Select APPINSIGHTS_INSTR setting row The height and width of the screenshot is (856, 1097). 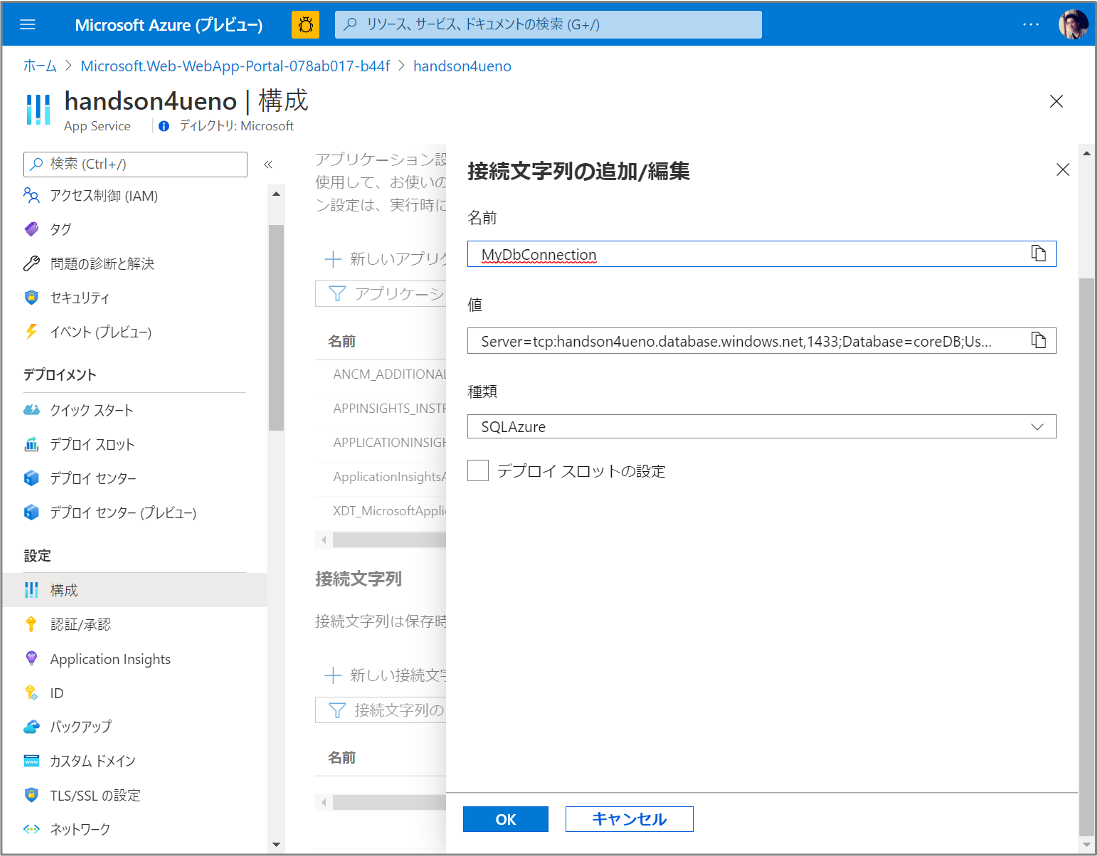[381, 408]
